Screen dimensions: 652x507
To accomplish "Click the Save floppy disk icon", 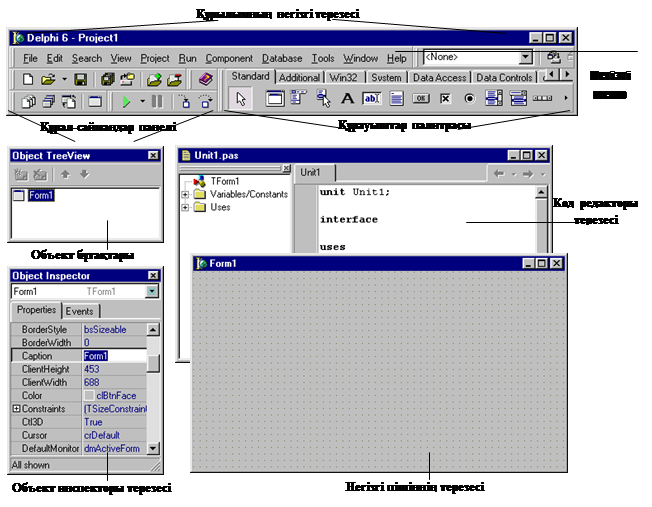I will (80, 79).
